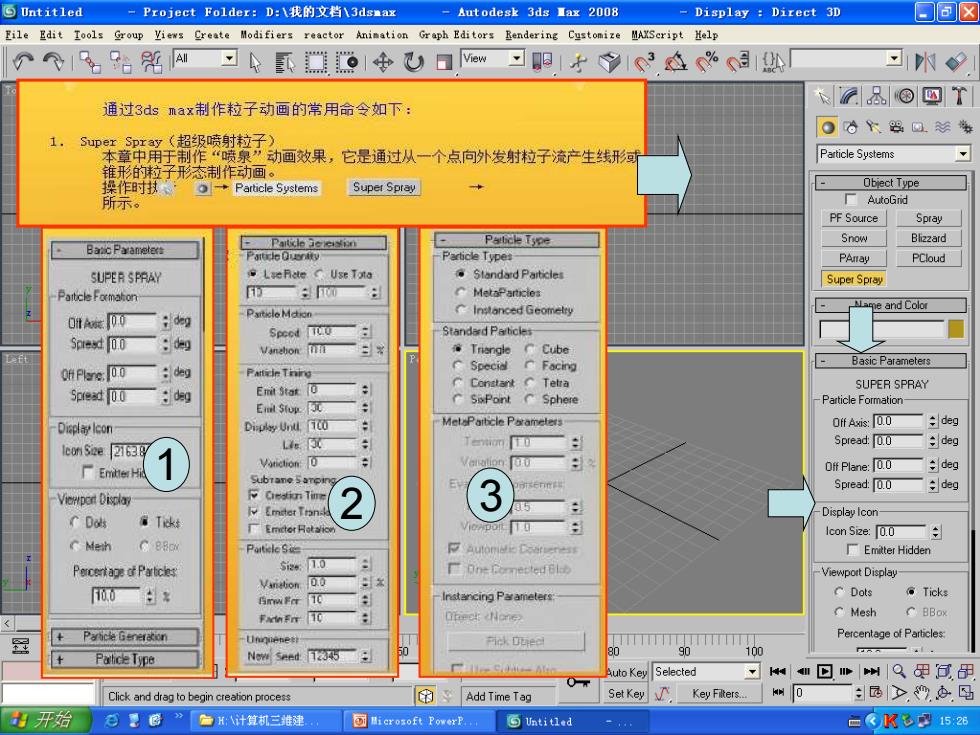Select the Select and Rotate tool
The width and height of the screenshot is (980, 735).
[x=413, y=62]
